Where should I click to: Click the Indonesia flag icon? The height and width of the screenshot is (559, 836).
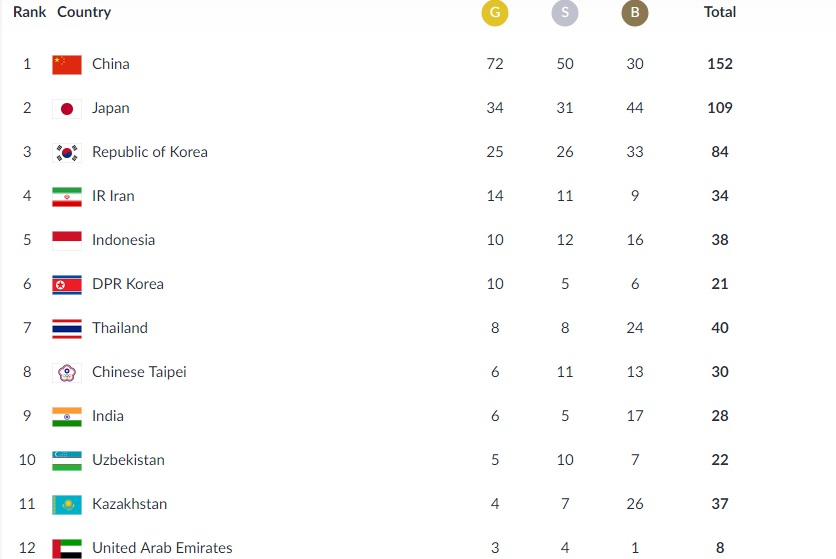67,240
